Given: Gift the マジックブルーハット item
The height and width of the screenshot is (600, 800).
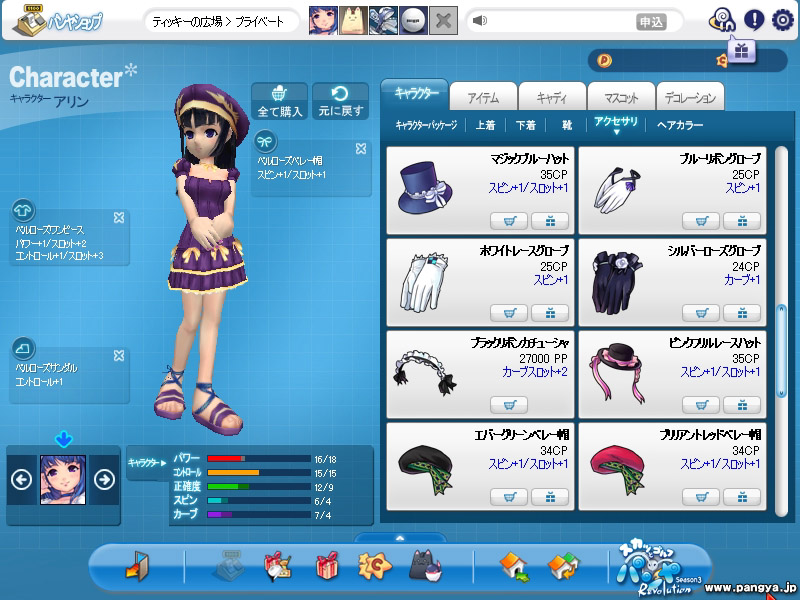Looking at the screenshot, I should tap(549, 221).
